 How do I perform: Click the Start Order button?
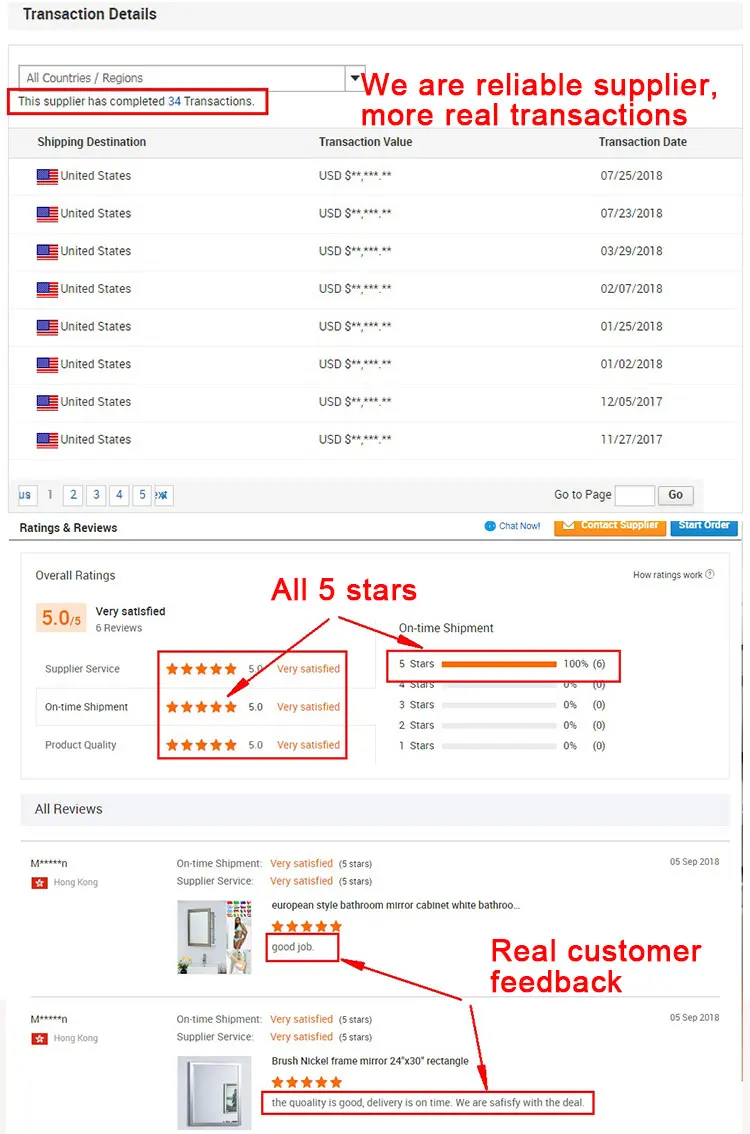[x=704, y=526]
